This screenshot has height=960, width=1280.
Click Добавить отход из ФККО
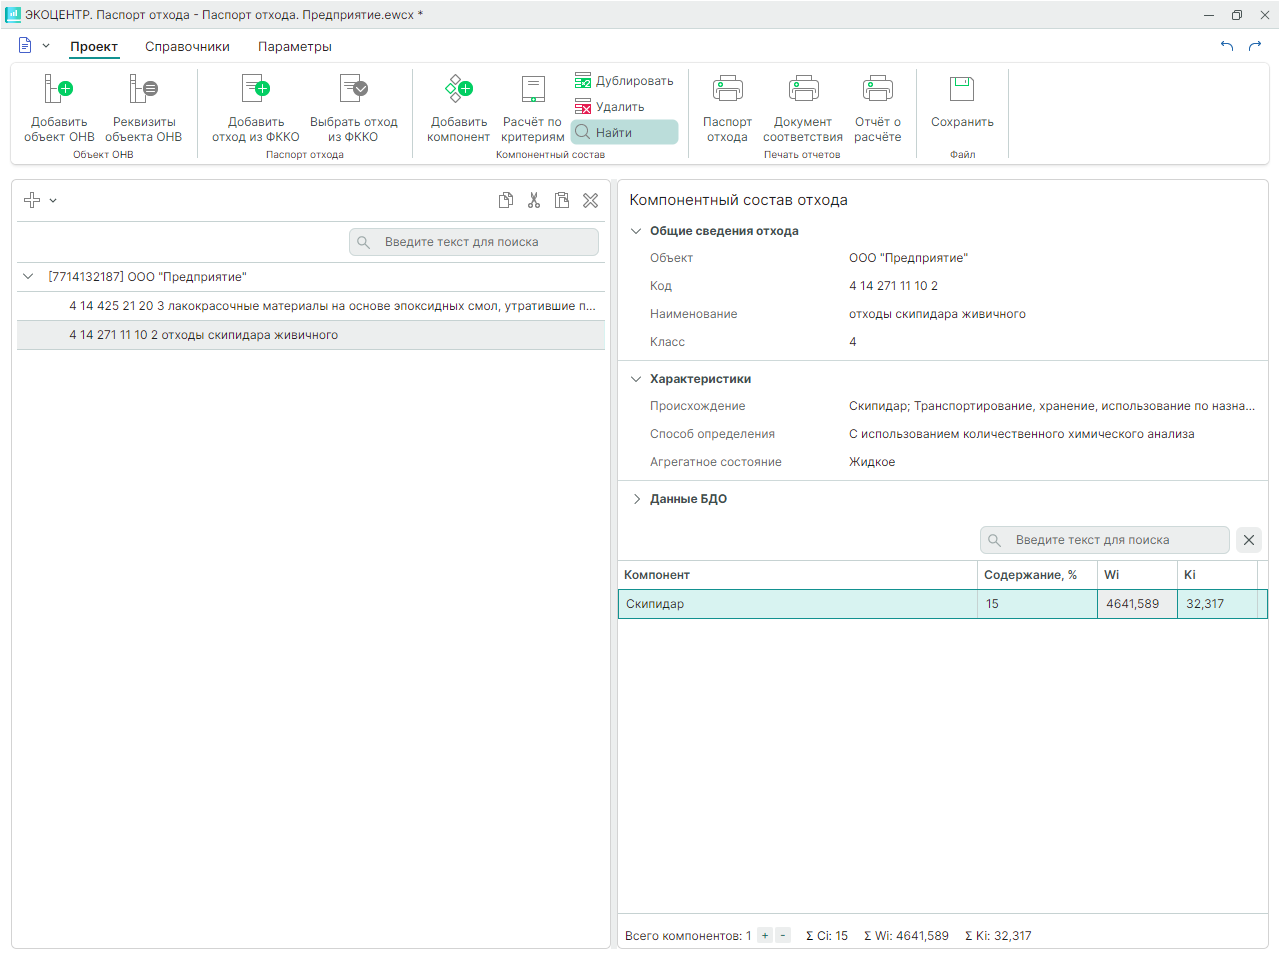pyautogui.click(x=256, y=108)
